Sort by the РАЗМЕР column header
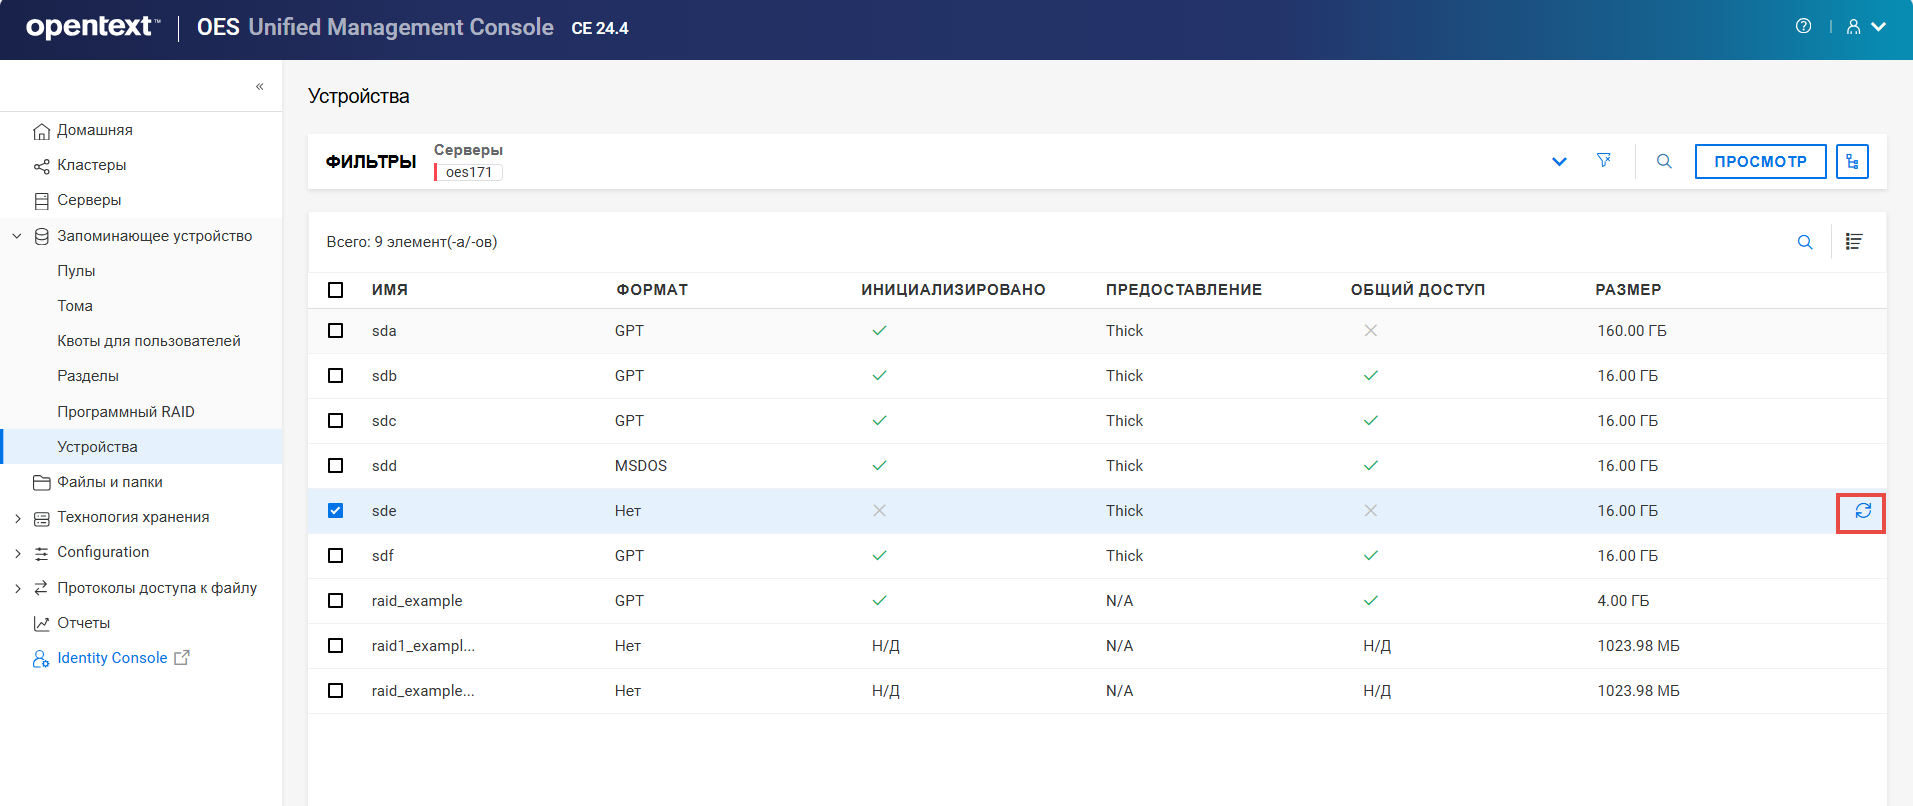Screen dimensions: 1913x806 (x=1628, y=290)
